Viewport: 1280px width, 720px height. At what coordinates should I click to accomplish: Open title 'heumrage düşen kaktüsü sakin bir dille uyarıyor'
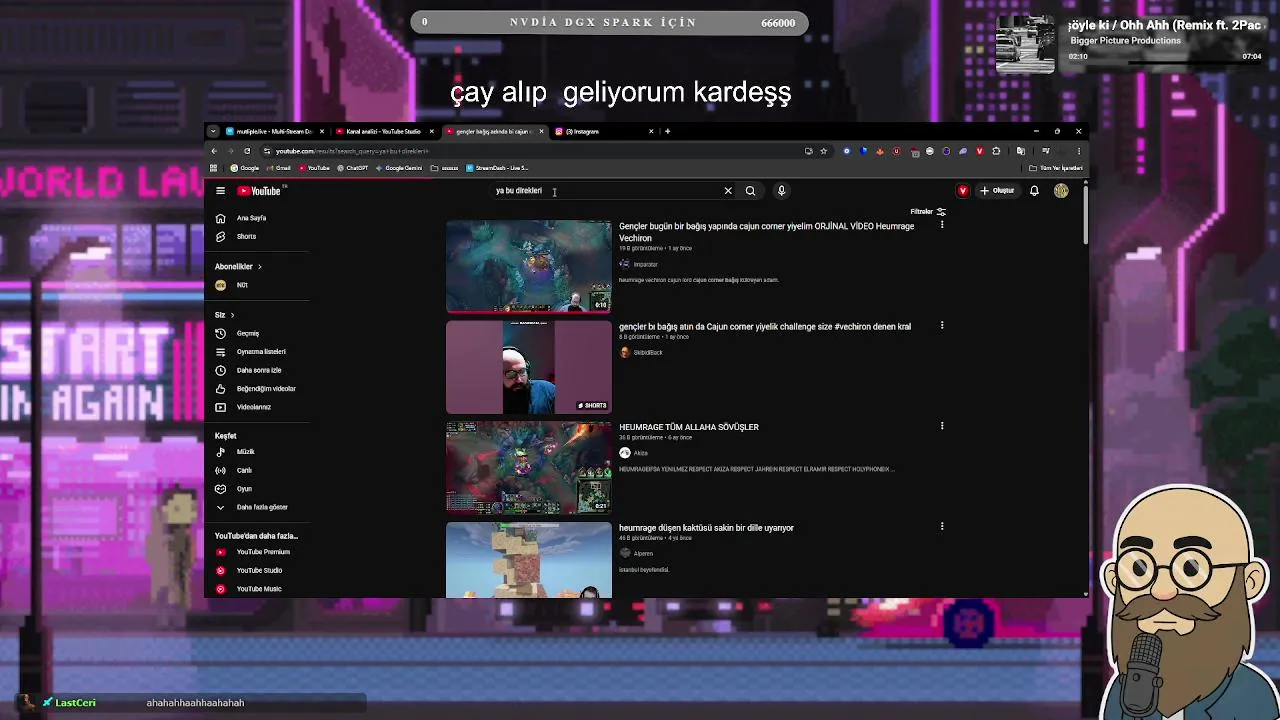pos(706,528)
